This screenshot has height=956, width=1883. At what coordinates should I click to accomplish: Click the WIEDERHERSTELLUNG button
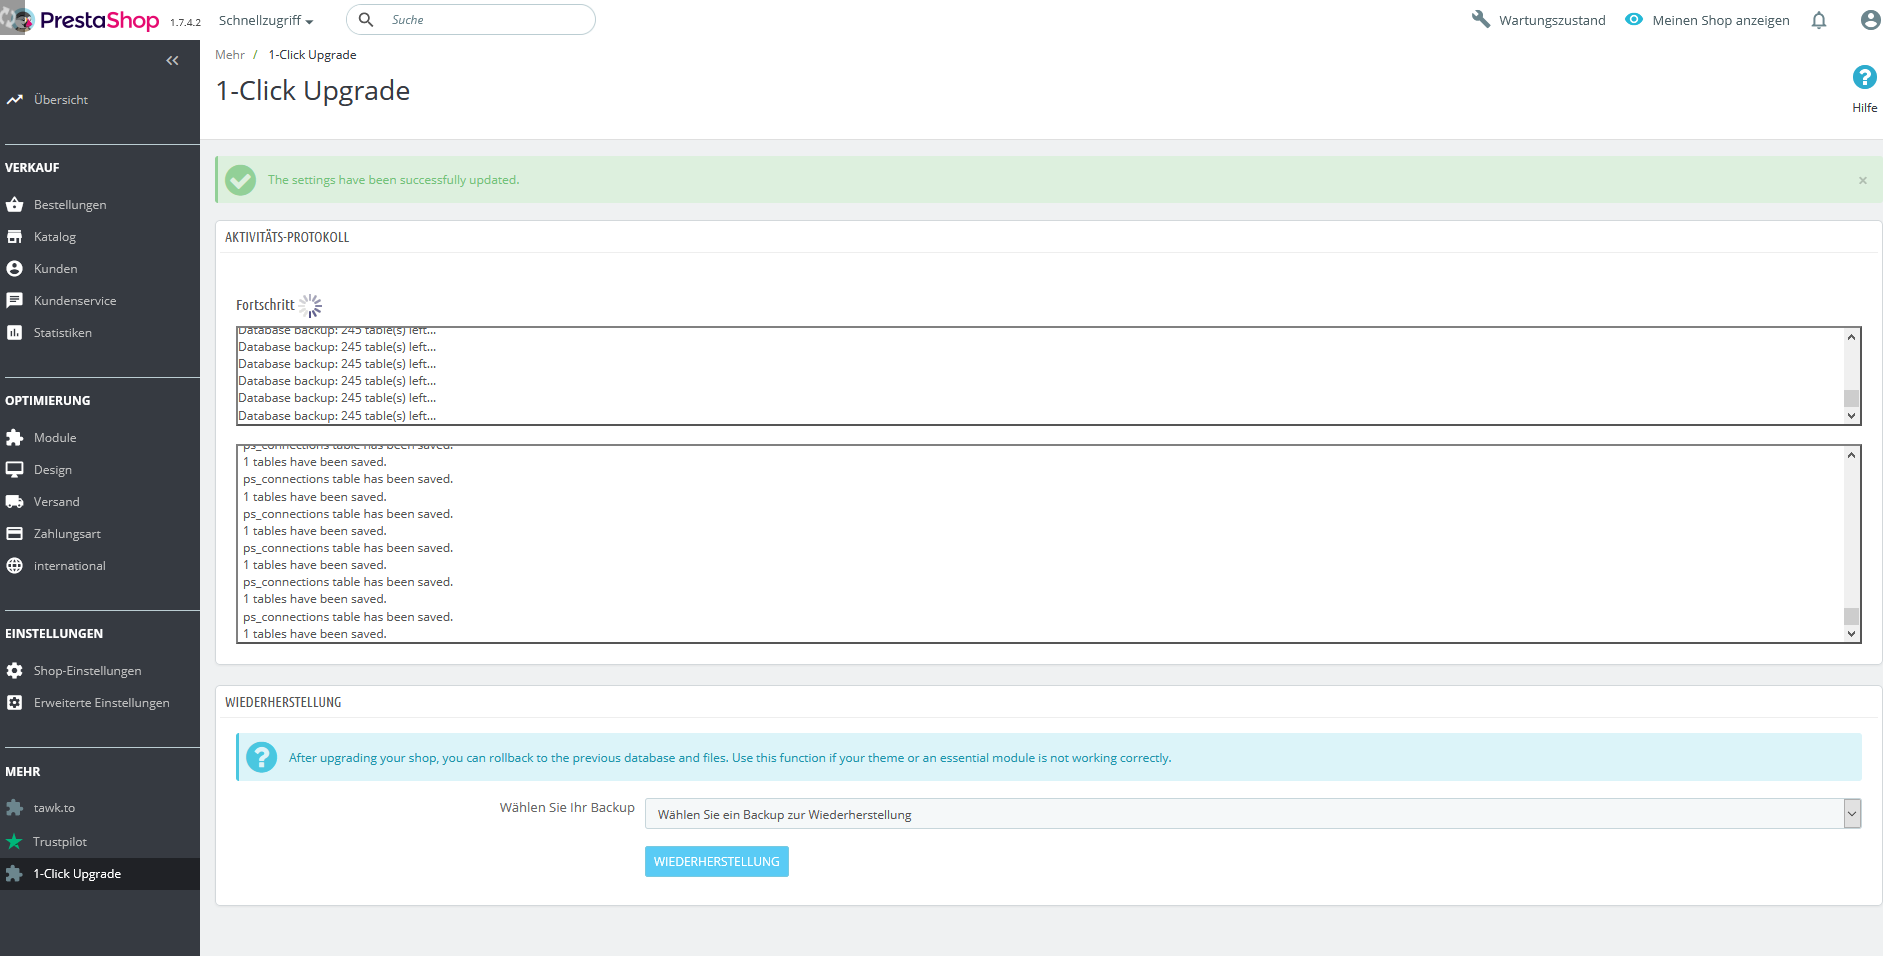(x=717, y=862)
